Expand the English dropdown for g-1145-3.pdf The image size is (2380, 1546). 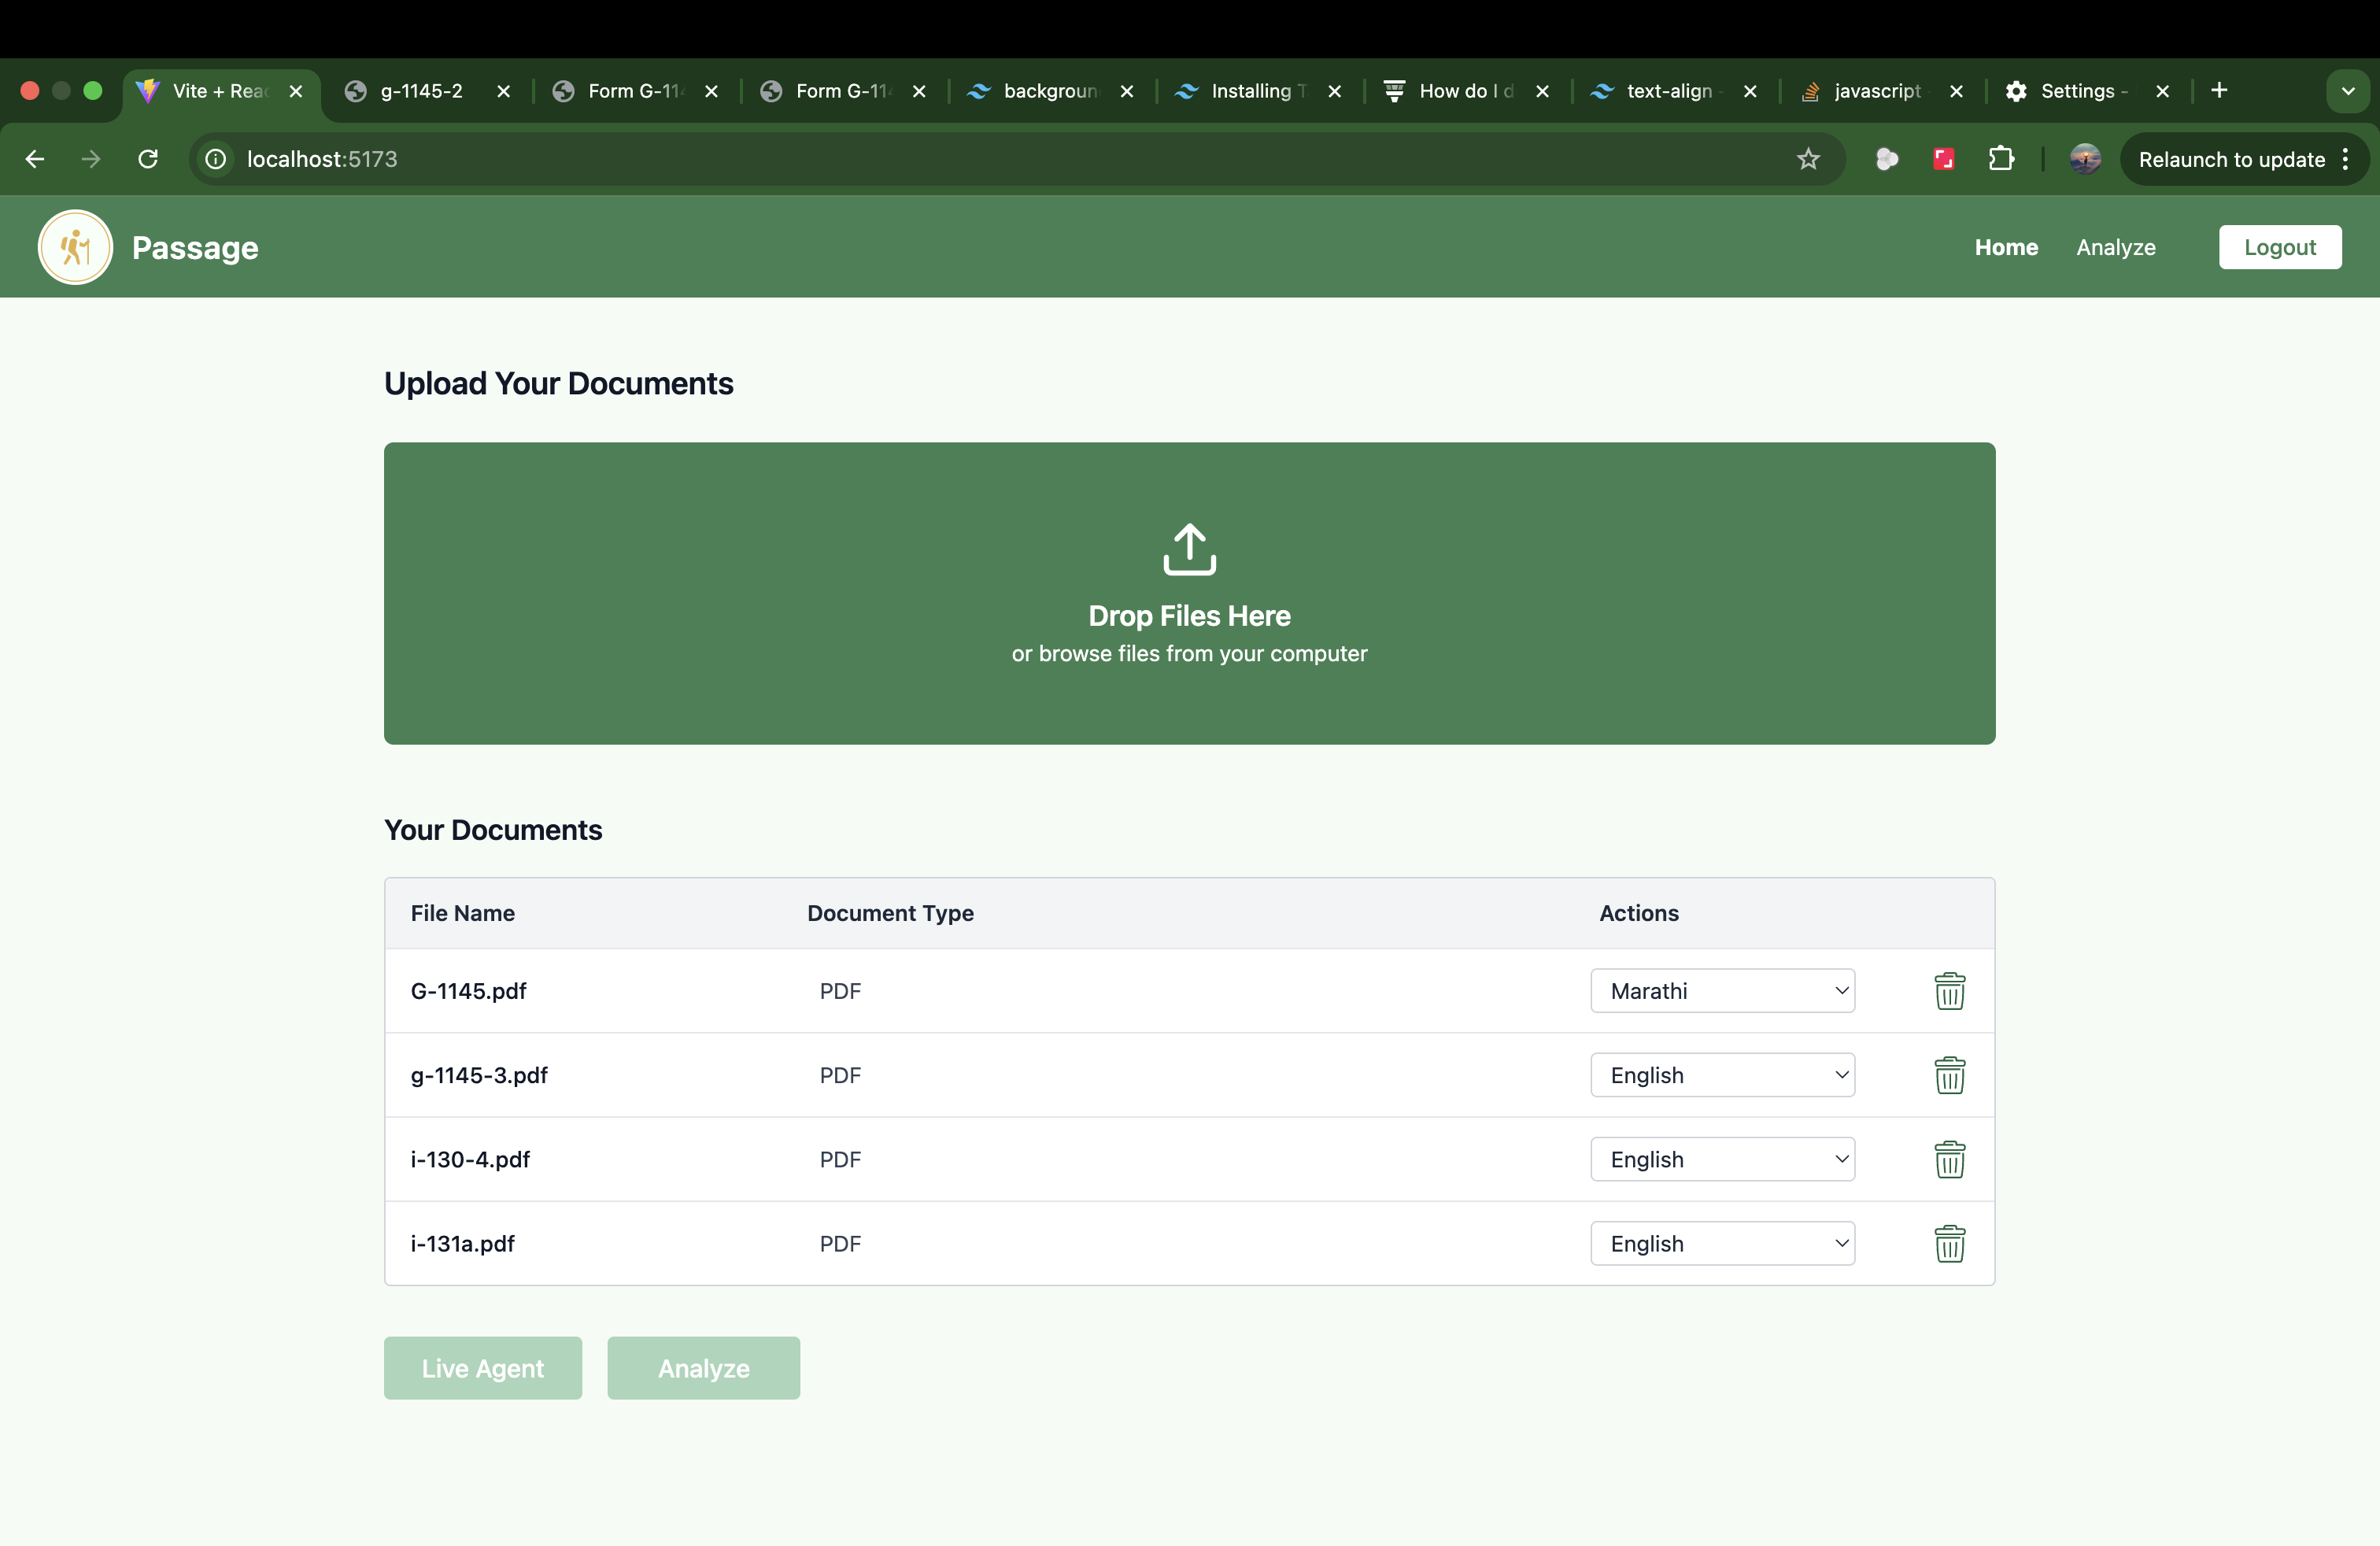[x=1722, y=1075]
